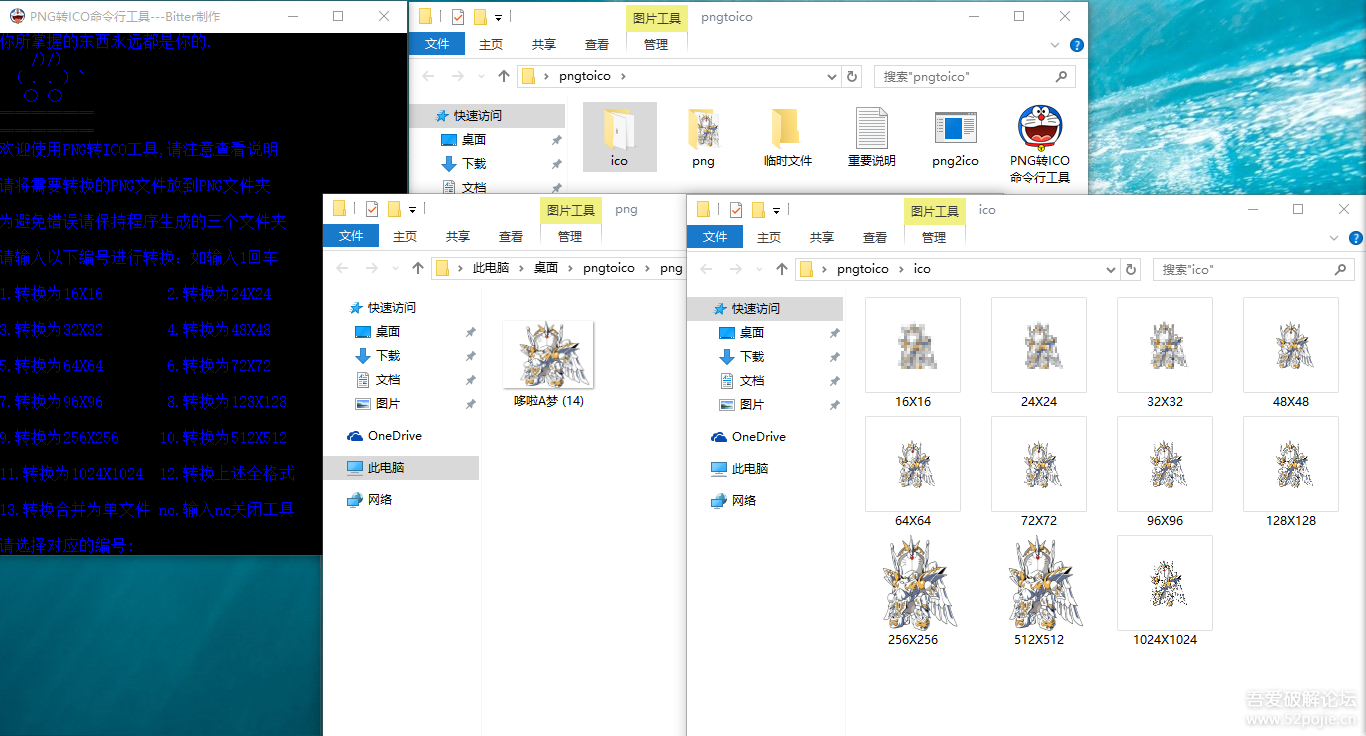This screenshot has width=1366, height=736.
Task: Select the png folder in the pngtoico window
Action: point(703,137)
